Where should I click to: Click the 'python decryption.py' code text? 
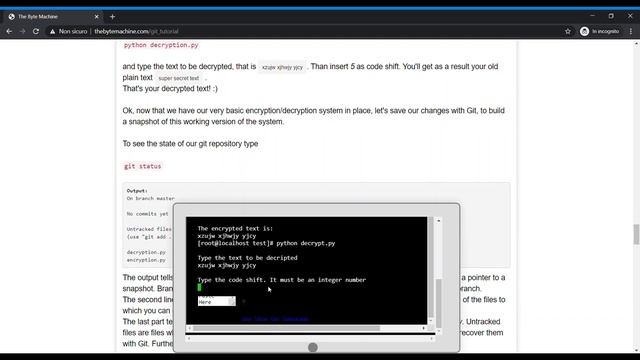point(161,45)
